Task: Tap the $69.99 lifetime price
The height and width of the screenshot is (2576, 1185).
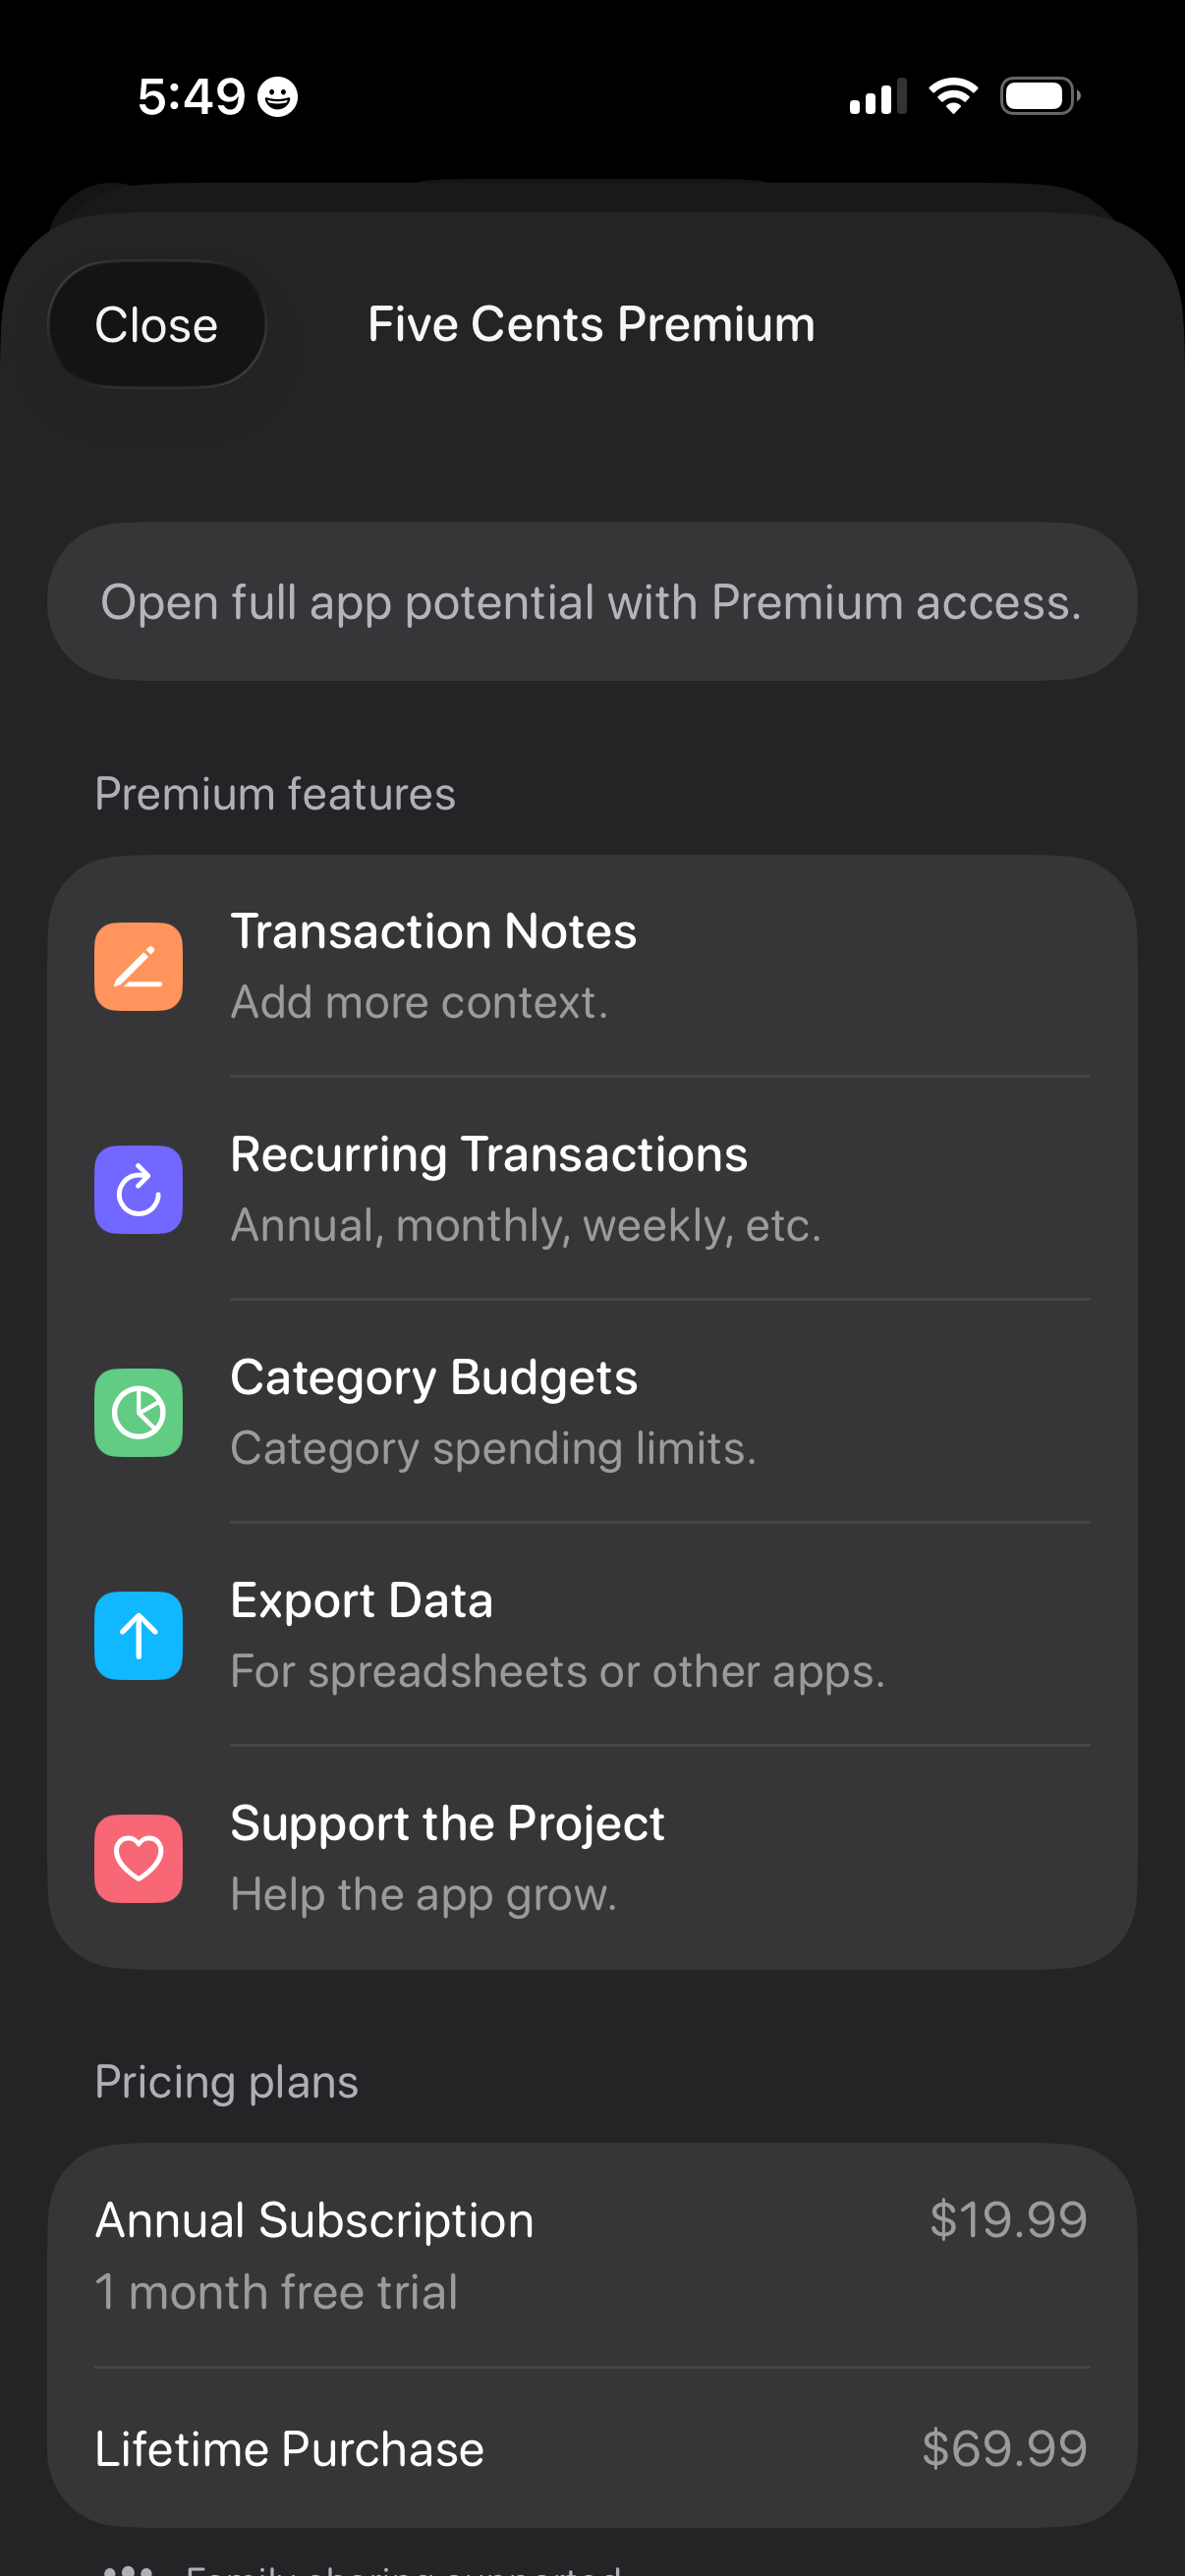Action: tap(1004, 2449)
